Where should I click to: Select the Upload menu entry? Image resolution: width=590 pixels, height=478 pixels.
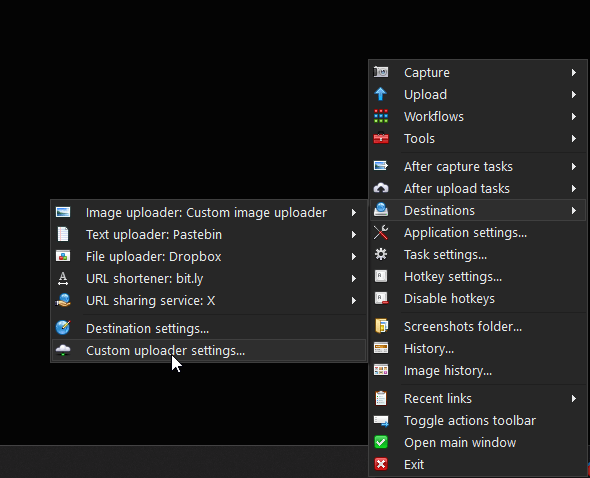(478, 94)
